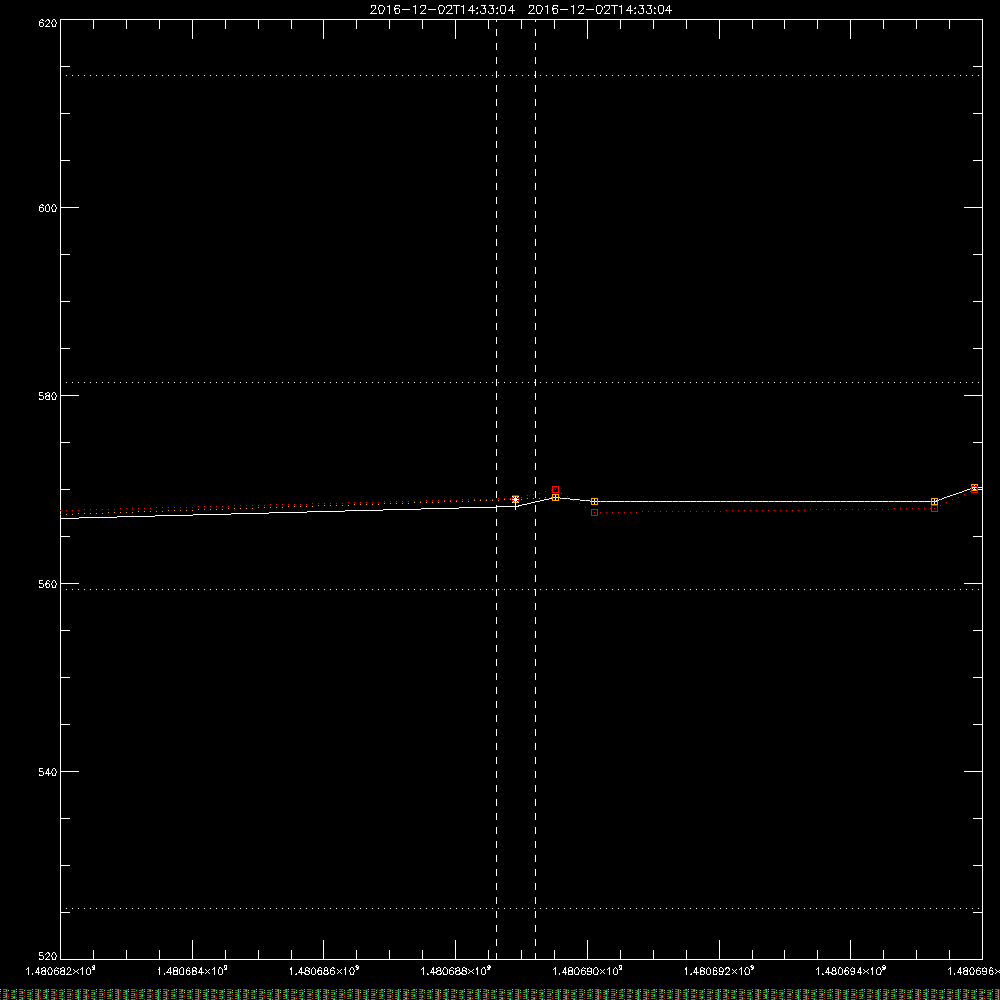Image resolution: width=1000 pixels, height=1000 pixels.
Task: Click the lowest dotted horizontal line near 525
Action: coord(521,908)
